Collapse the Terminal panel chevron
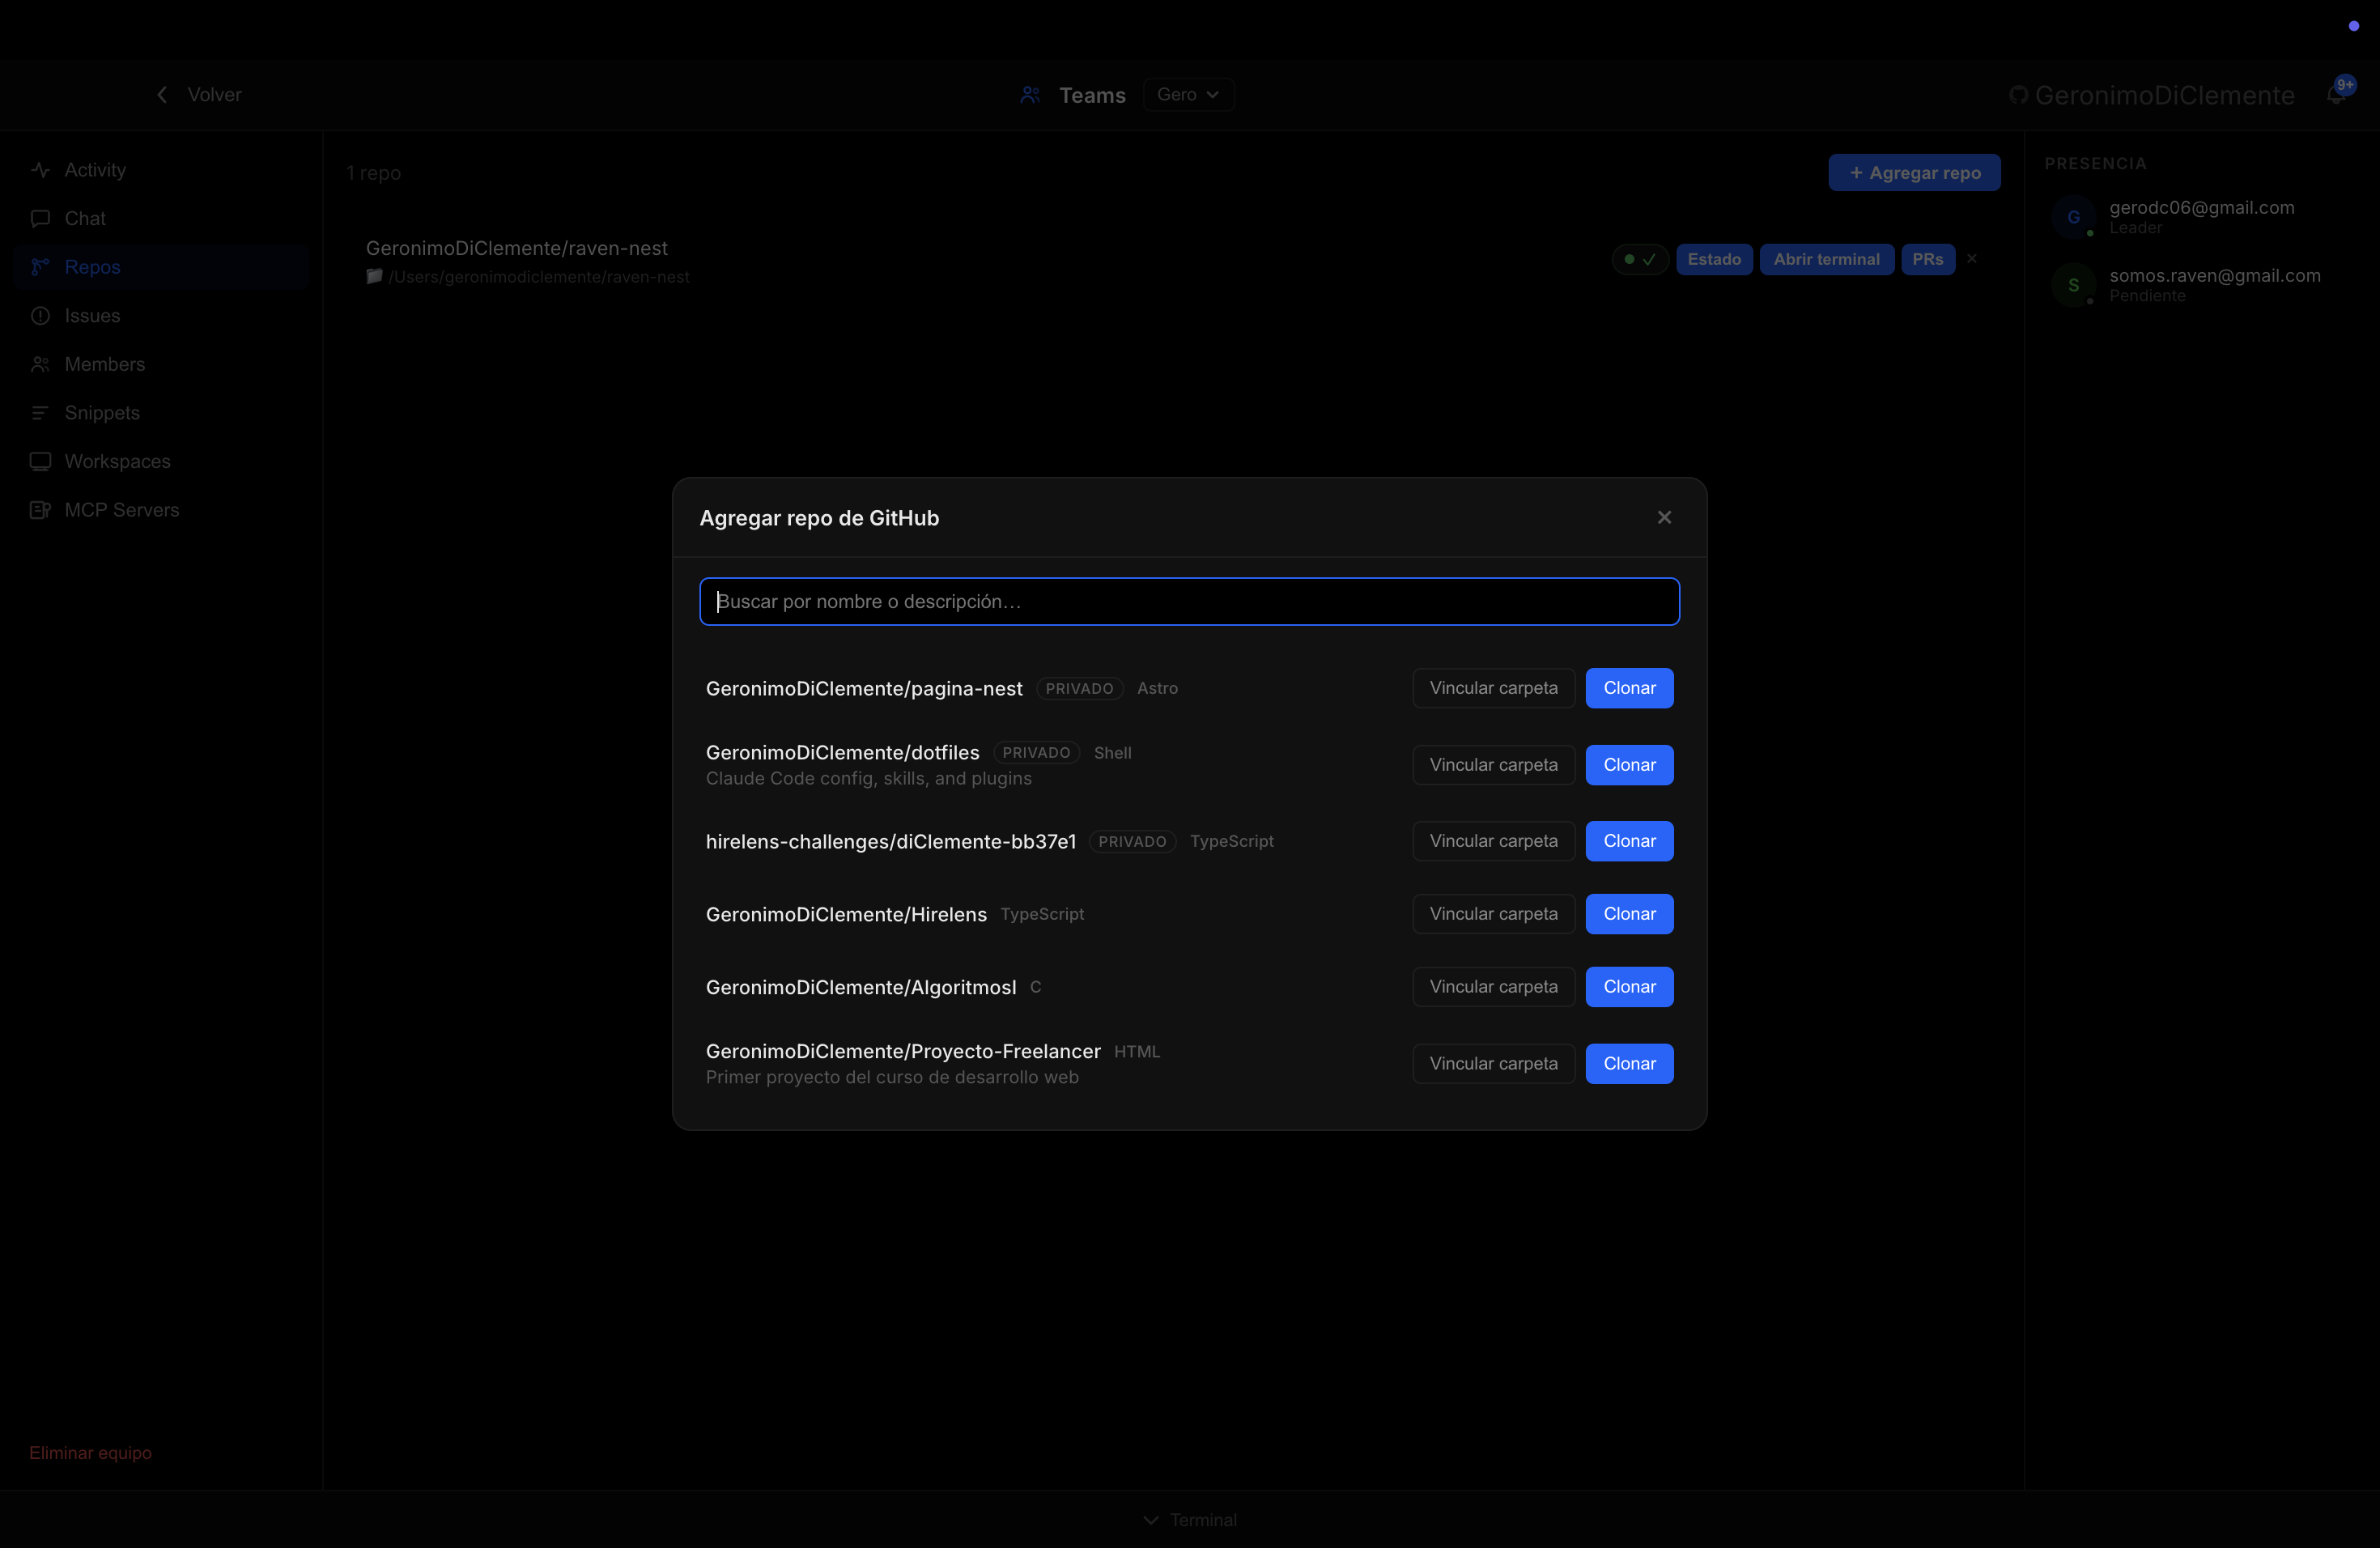Viewport: 2380px width, 1548px height. point(1152,1519)
